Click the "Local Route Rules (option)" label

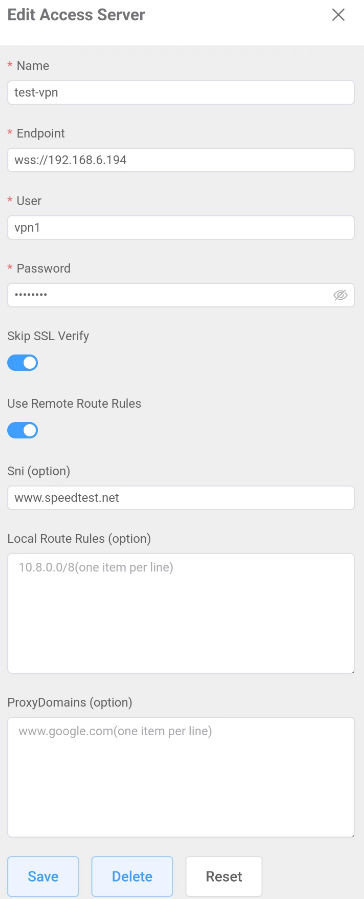(x=79, y=538)
